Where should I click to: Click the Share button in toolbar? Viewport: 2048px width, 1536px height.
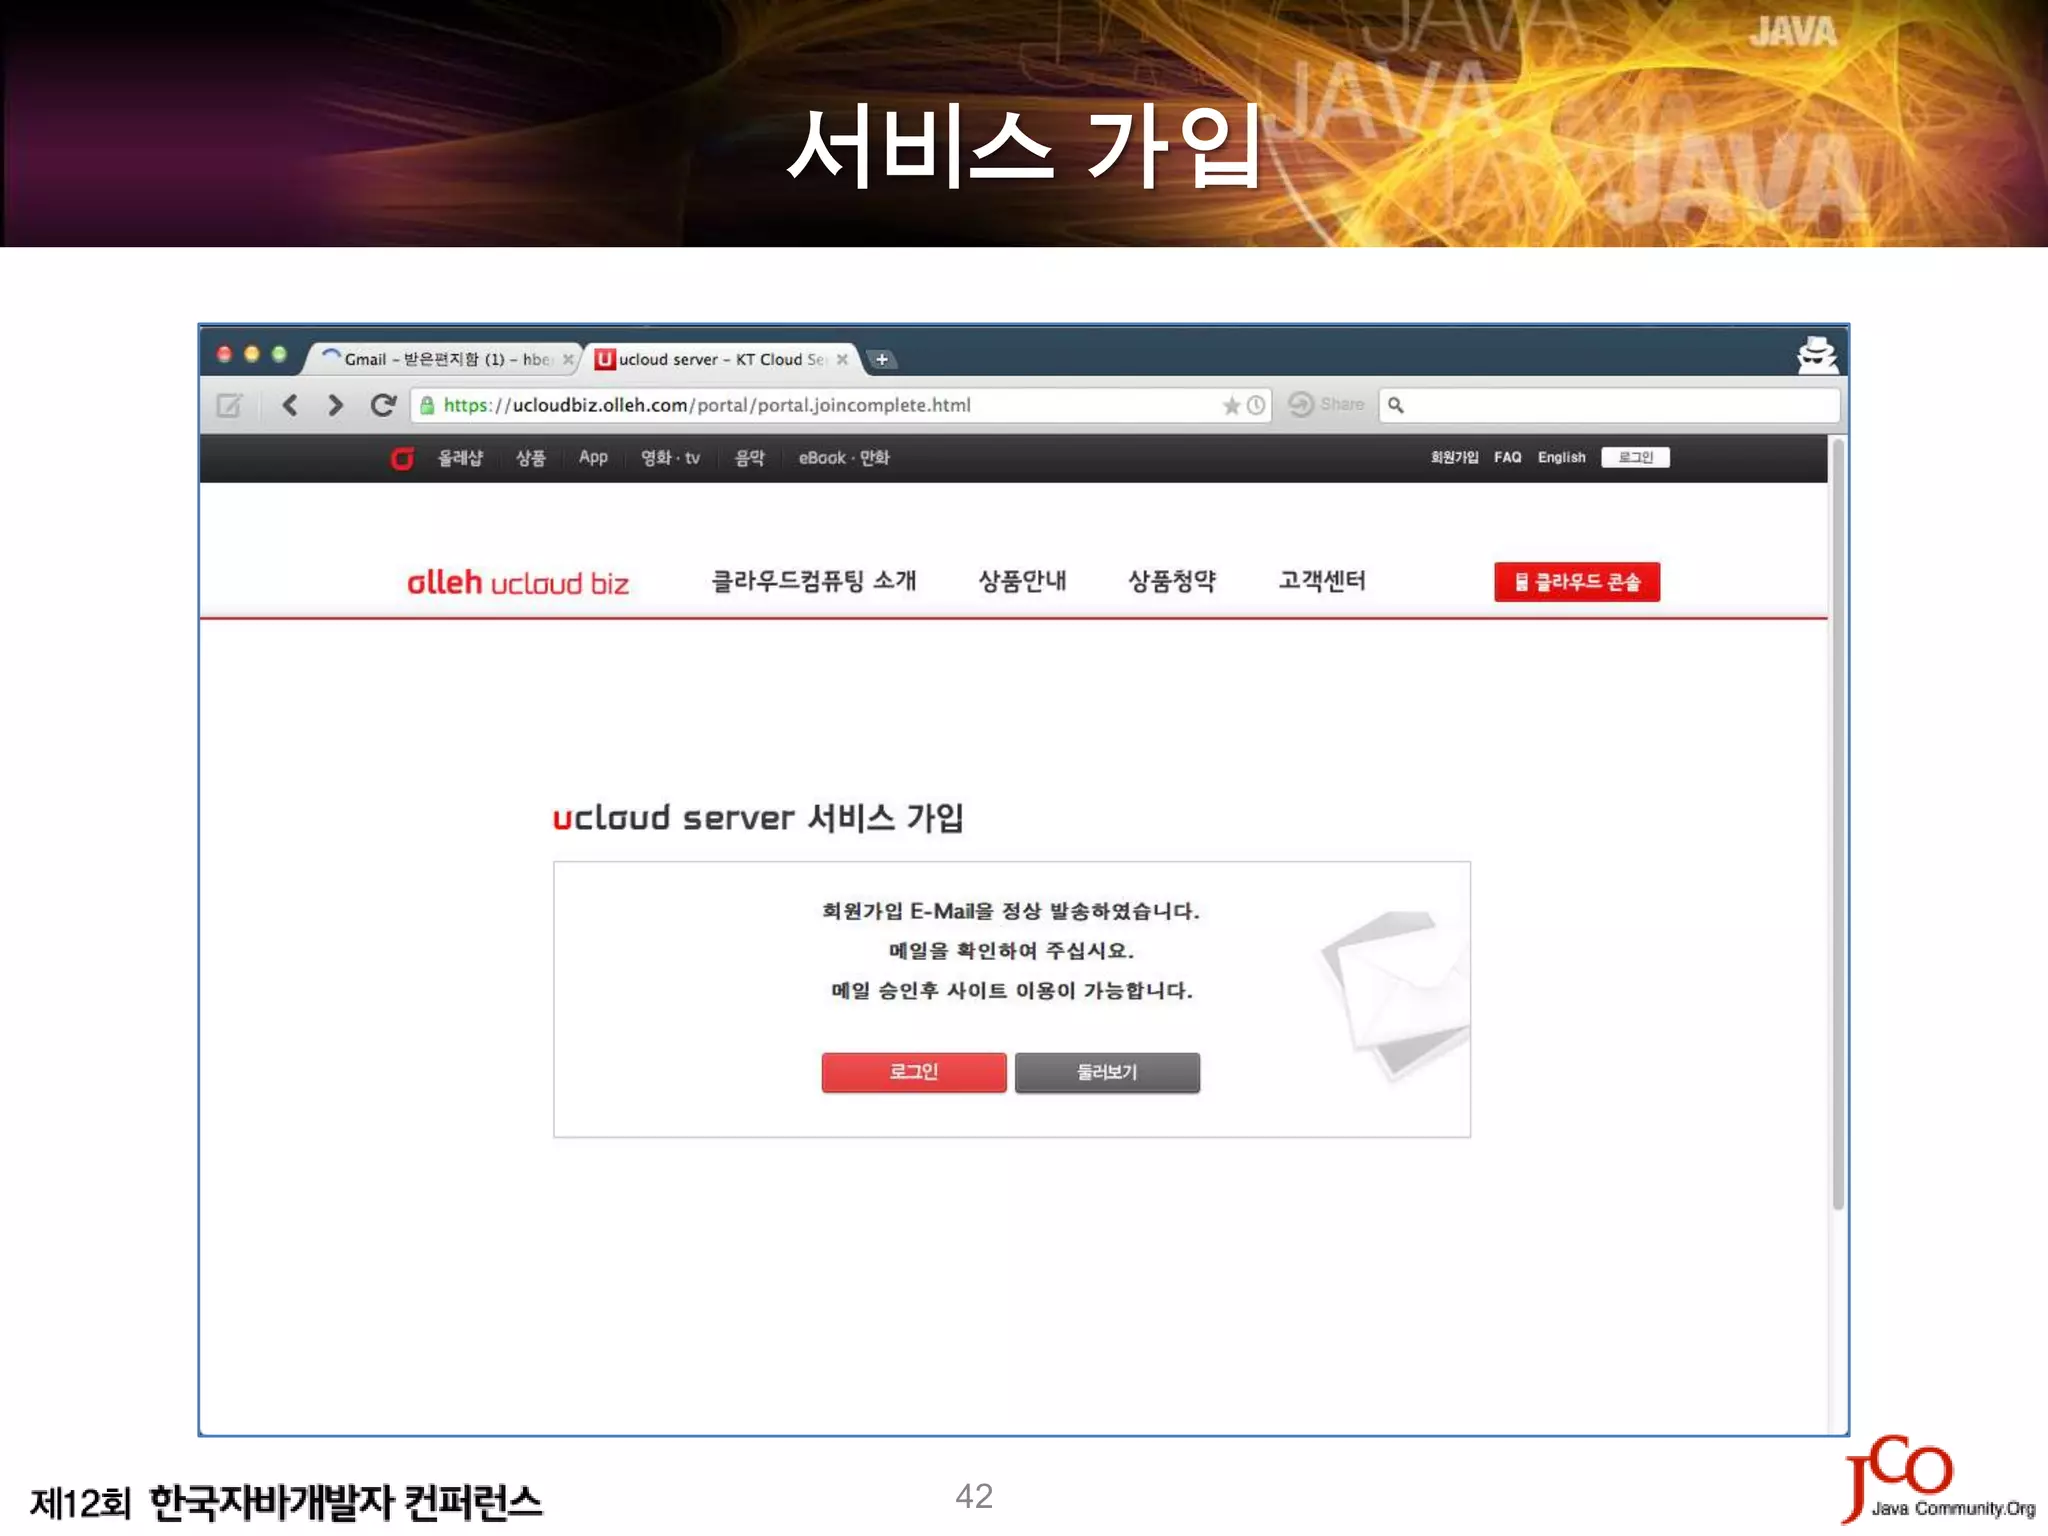[1326, 404]
